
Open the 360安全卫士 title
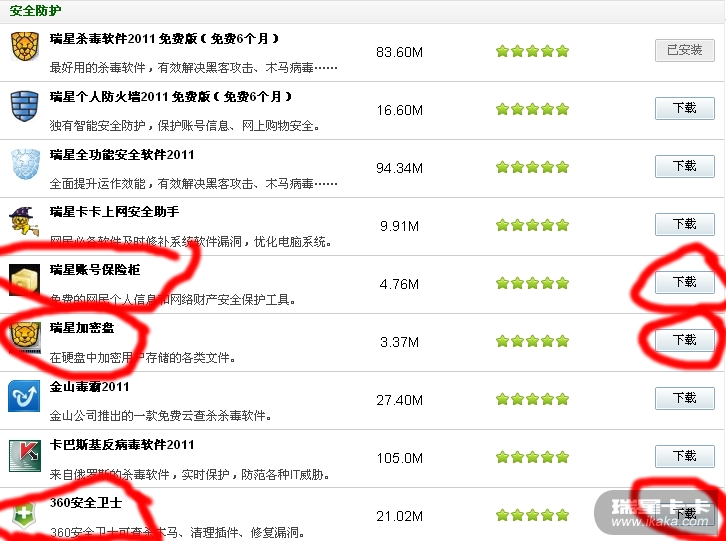pyautogui.click(x=86, y=503)
